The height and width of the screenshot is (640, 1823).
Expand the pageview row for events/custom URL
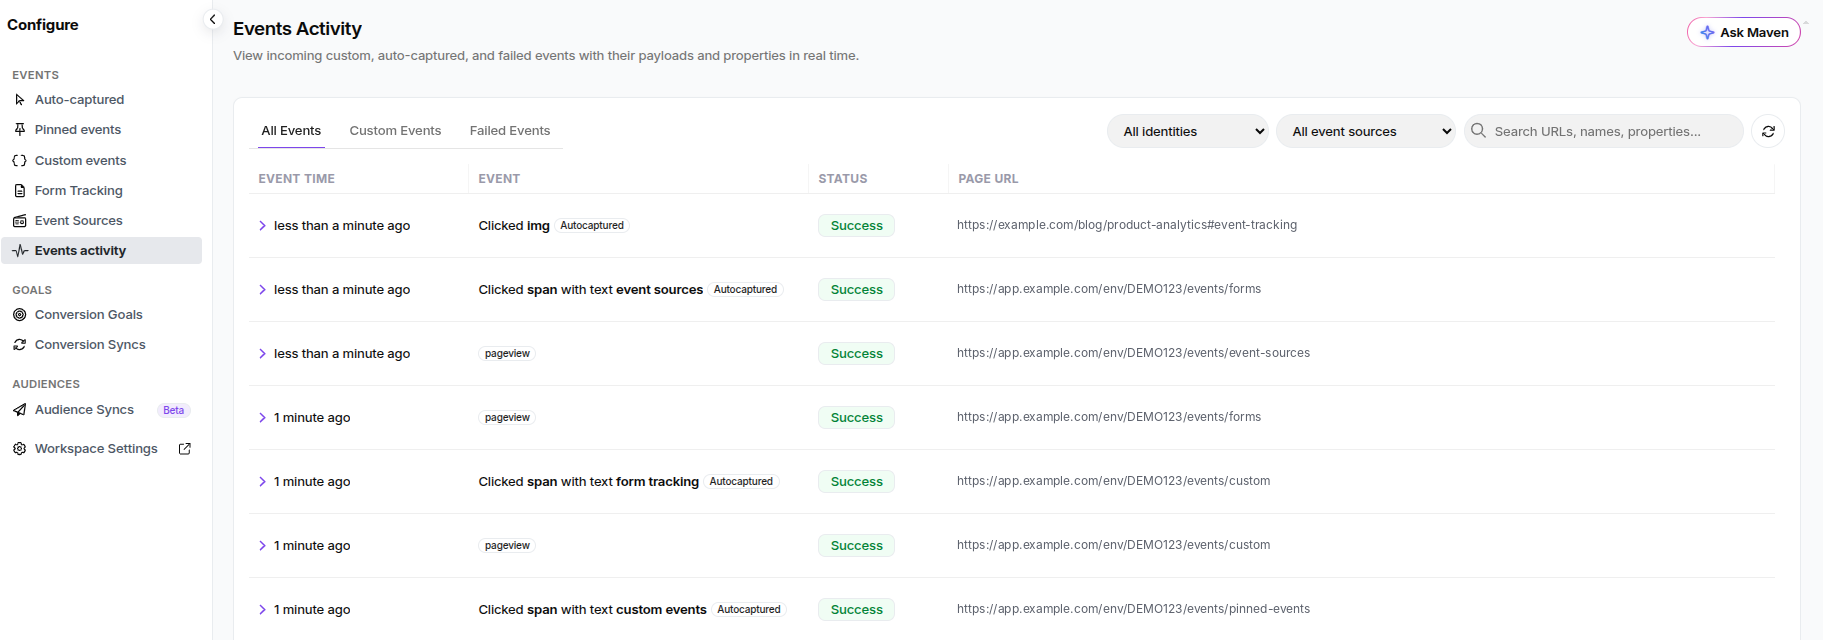[x=262, y=546]
